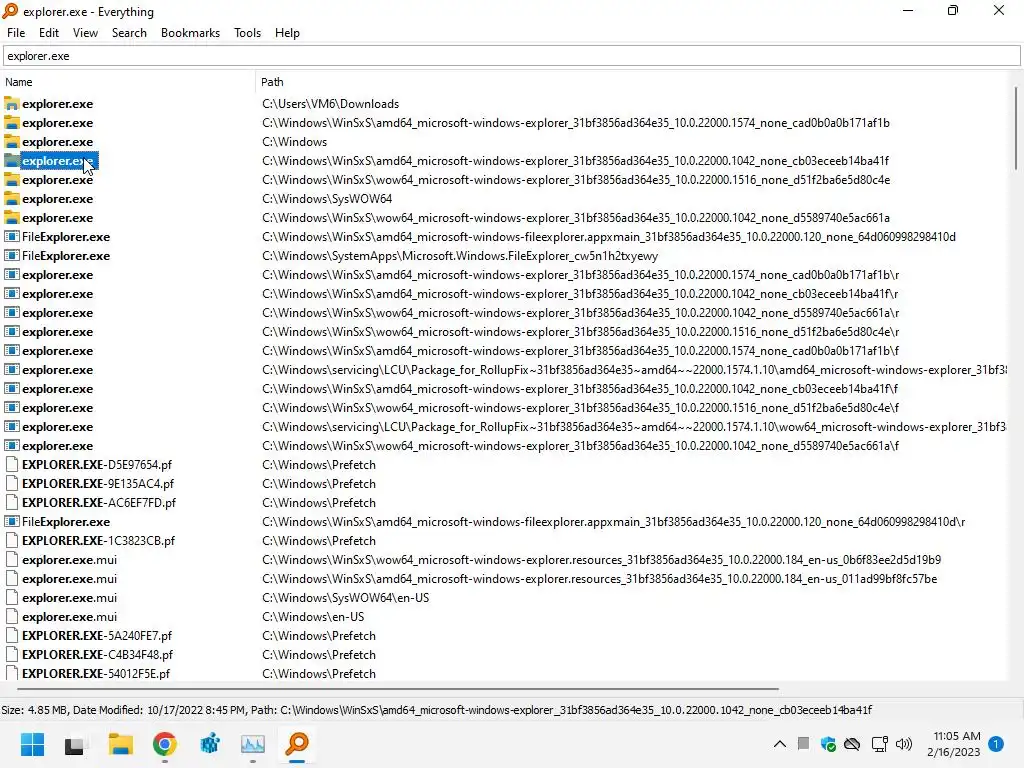
Task: Open Google Chrome from the taskbar
Action: (165, 744)
